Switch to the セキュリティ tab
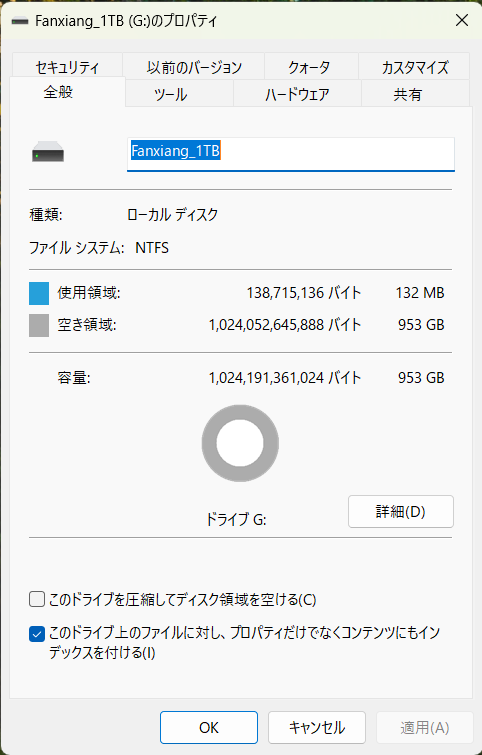 pos(67,67)
